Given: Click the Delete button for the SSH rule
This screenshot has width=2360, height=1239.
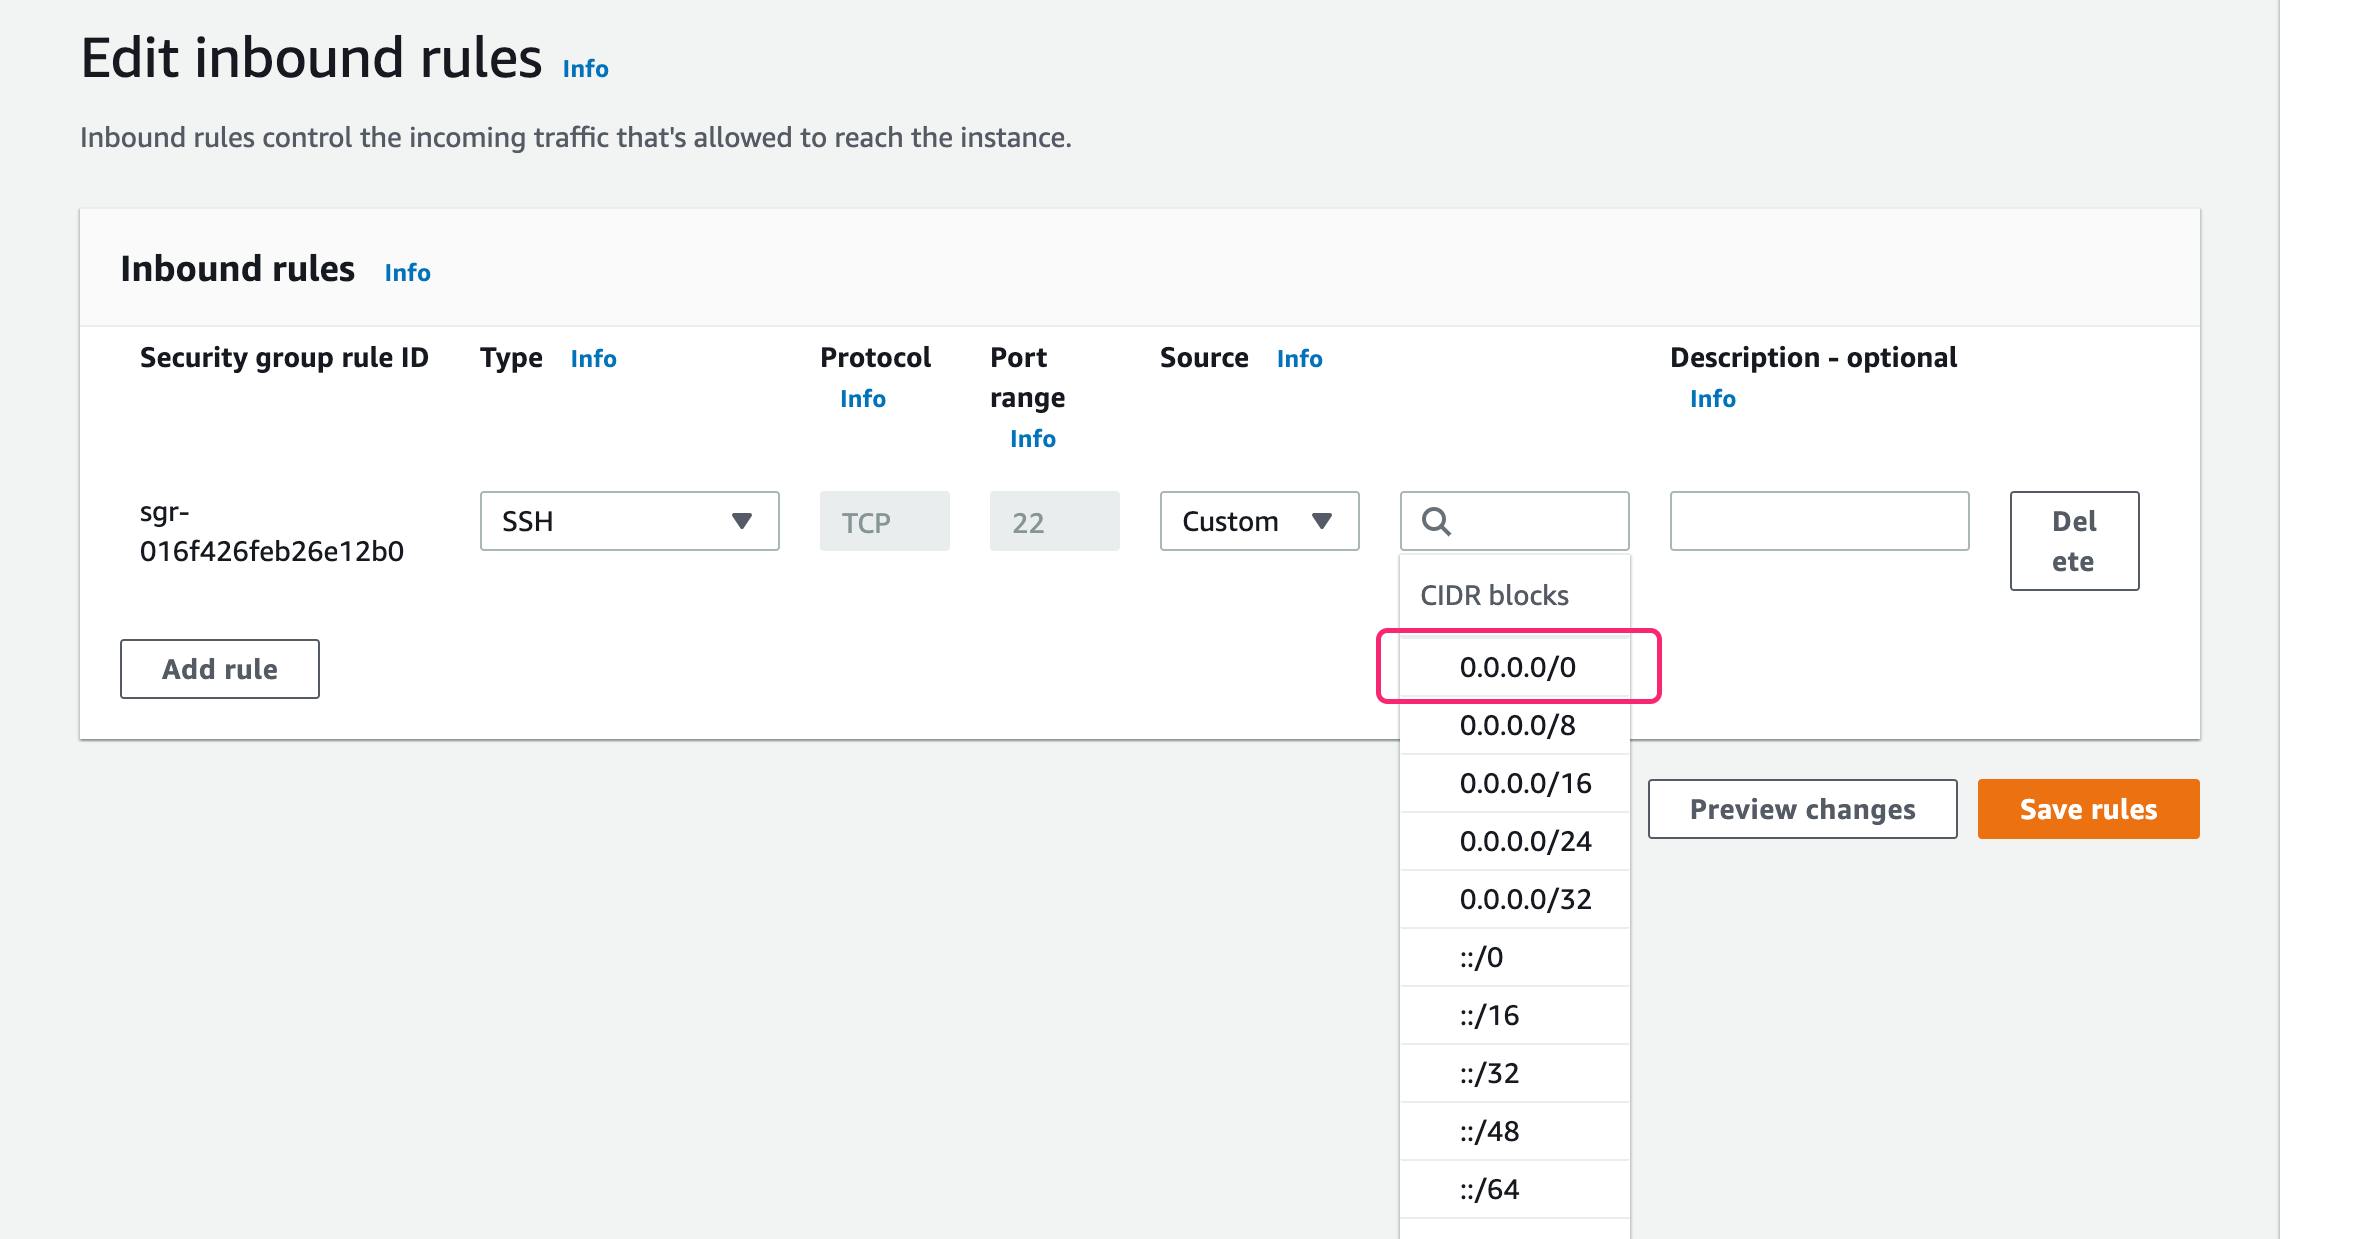Looking at the screenshot, I should coord(2073,540).
